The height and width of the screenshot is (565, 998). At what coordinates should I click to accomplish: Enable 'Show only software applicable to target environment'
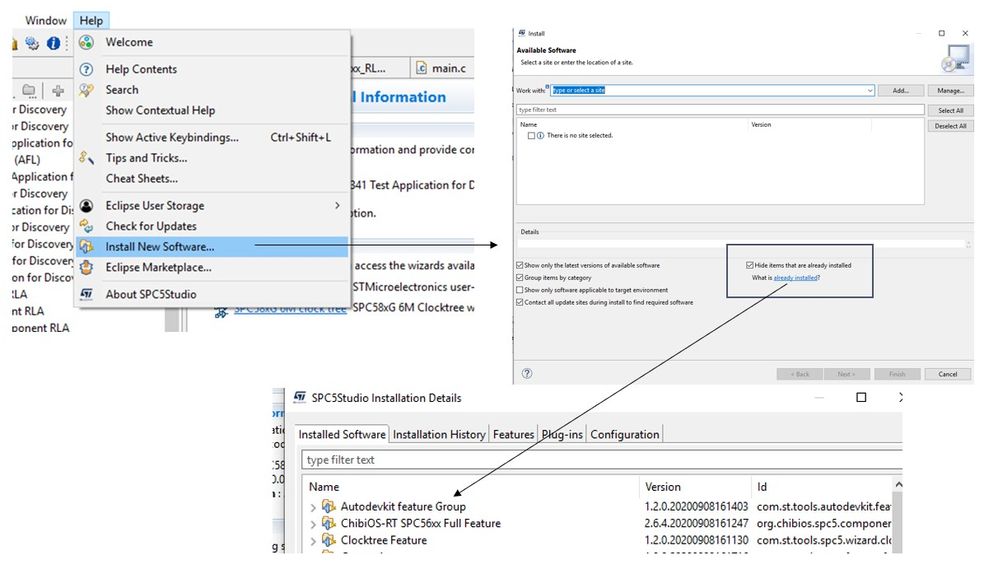(x=519, y=290)
